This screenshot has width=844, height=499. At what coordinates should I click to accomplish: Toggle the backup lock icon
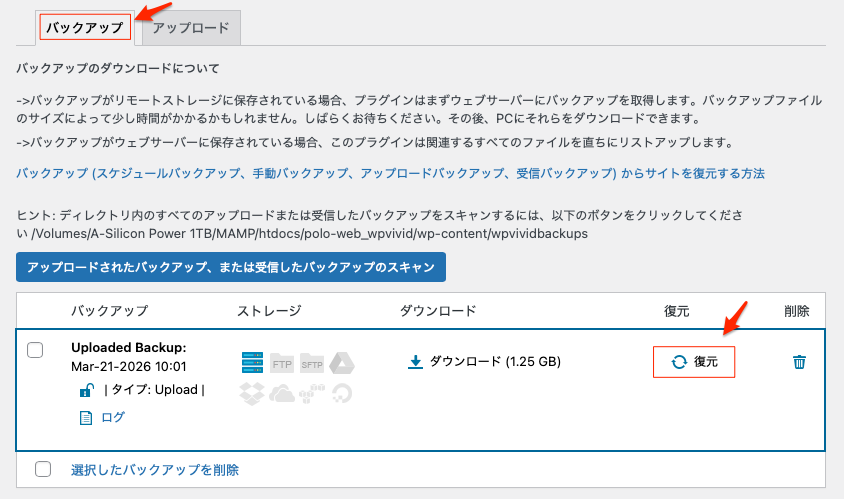87,390
